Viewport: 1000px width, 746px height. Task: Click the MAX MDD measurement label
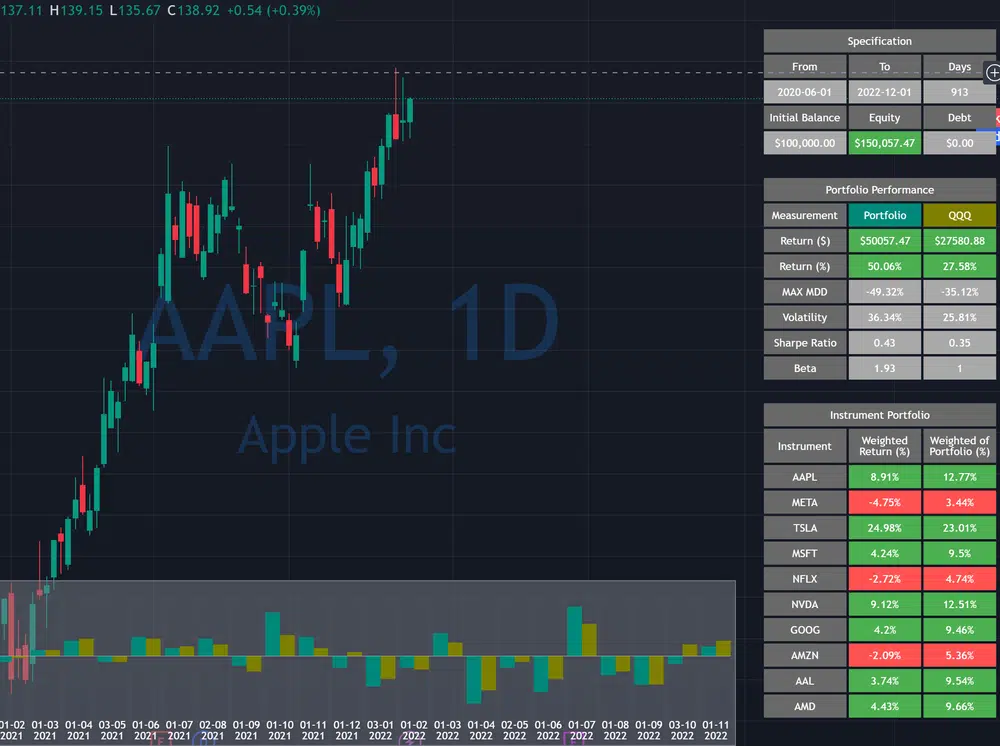[x=804, y=292]
